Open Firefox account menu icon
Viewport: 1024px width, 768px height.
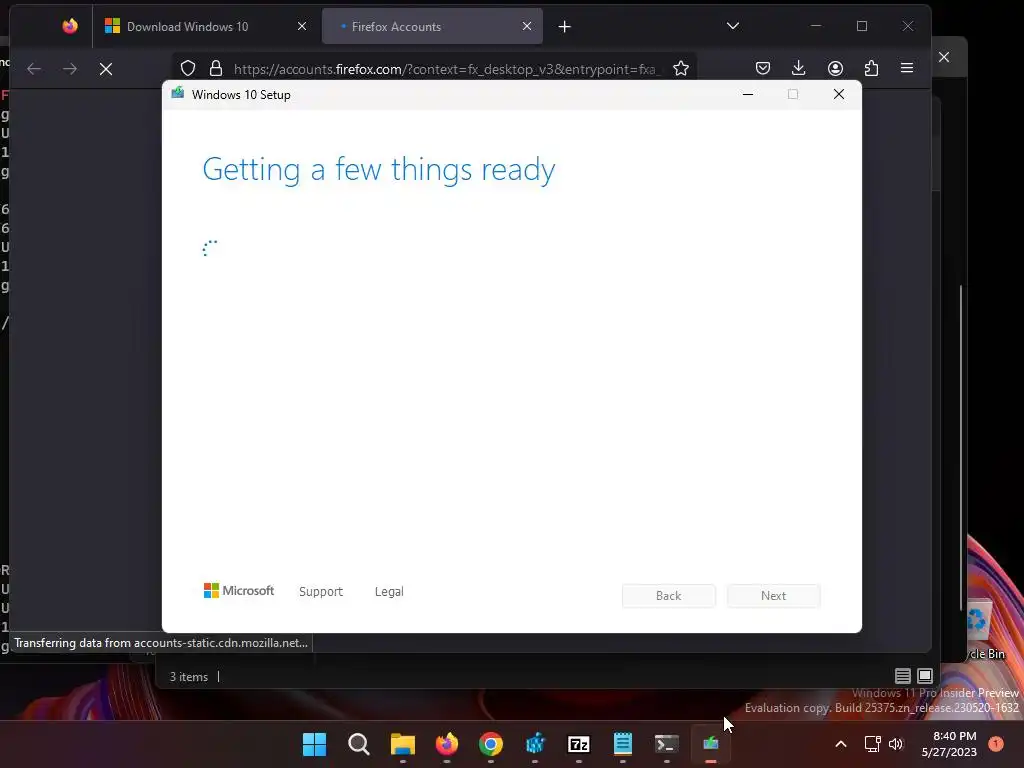pyautogui.click(x=835, y=68)
